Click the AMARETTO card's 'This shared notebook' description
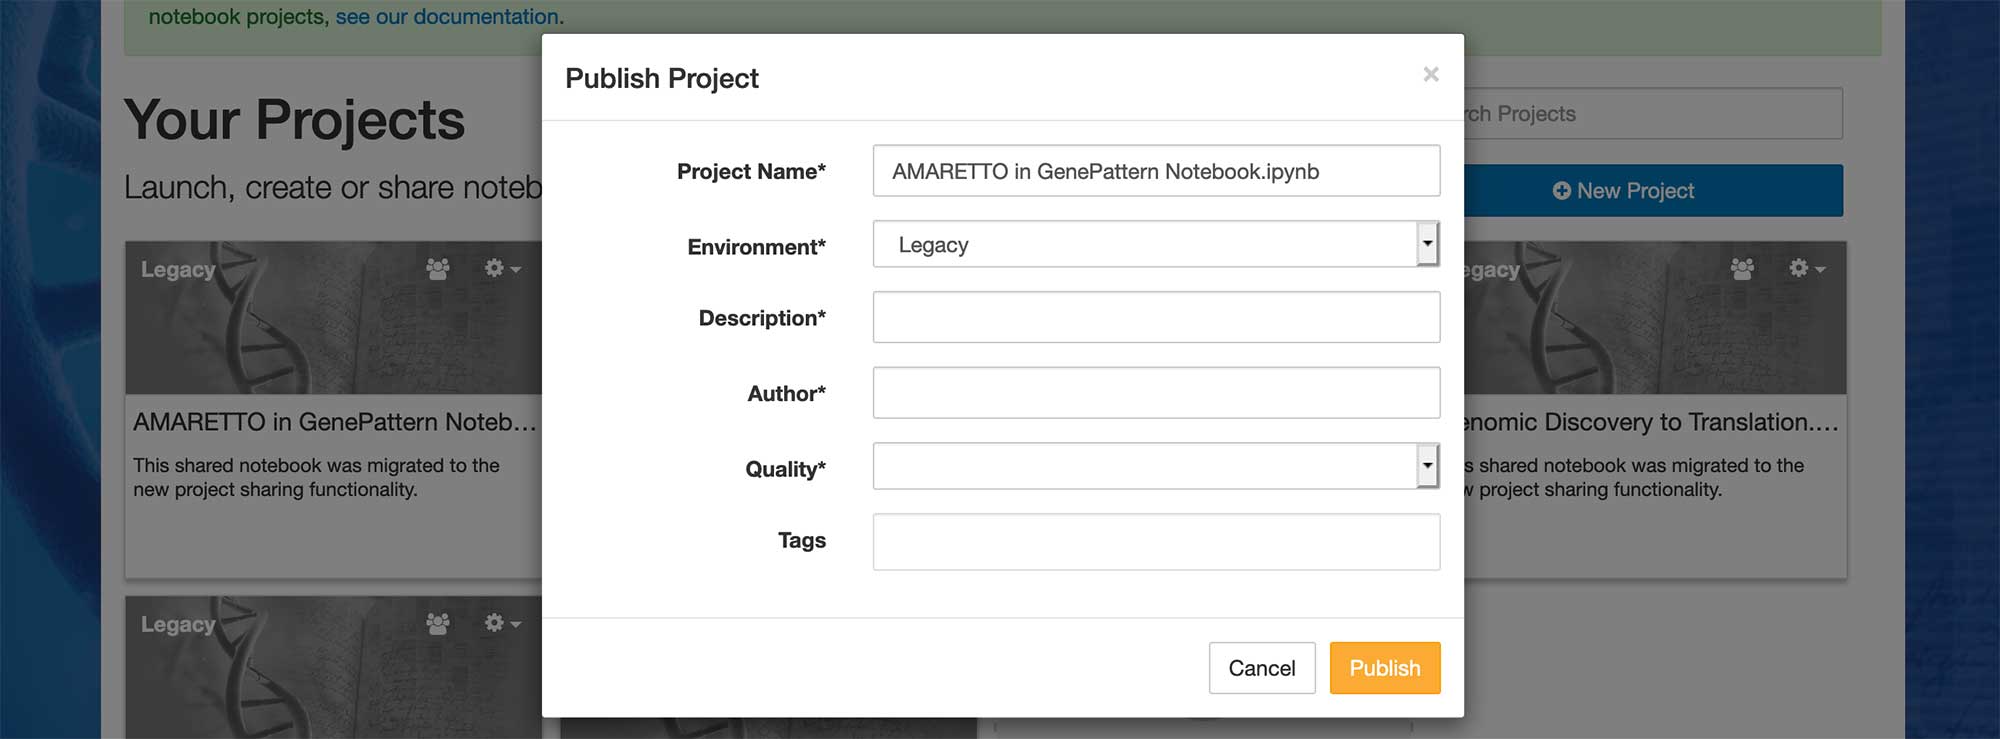Screen dimensions: 2000x739 316,478
